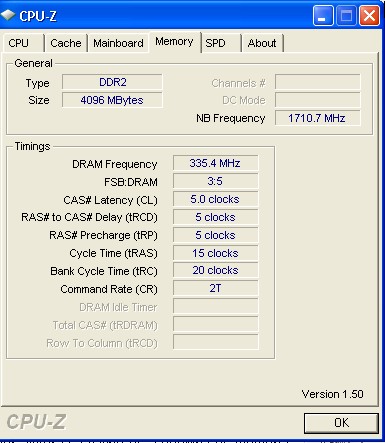Open the About tab

[262, 43]
